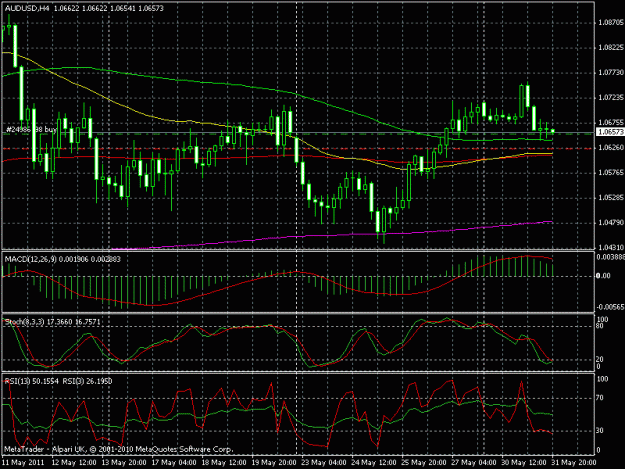The width and height of the screenshot is (625, 469).
Task: Click the #24986 buy order label
Action: click(31, 130)
